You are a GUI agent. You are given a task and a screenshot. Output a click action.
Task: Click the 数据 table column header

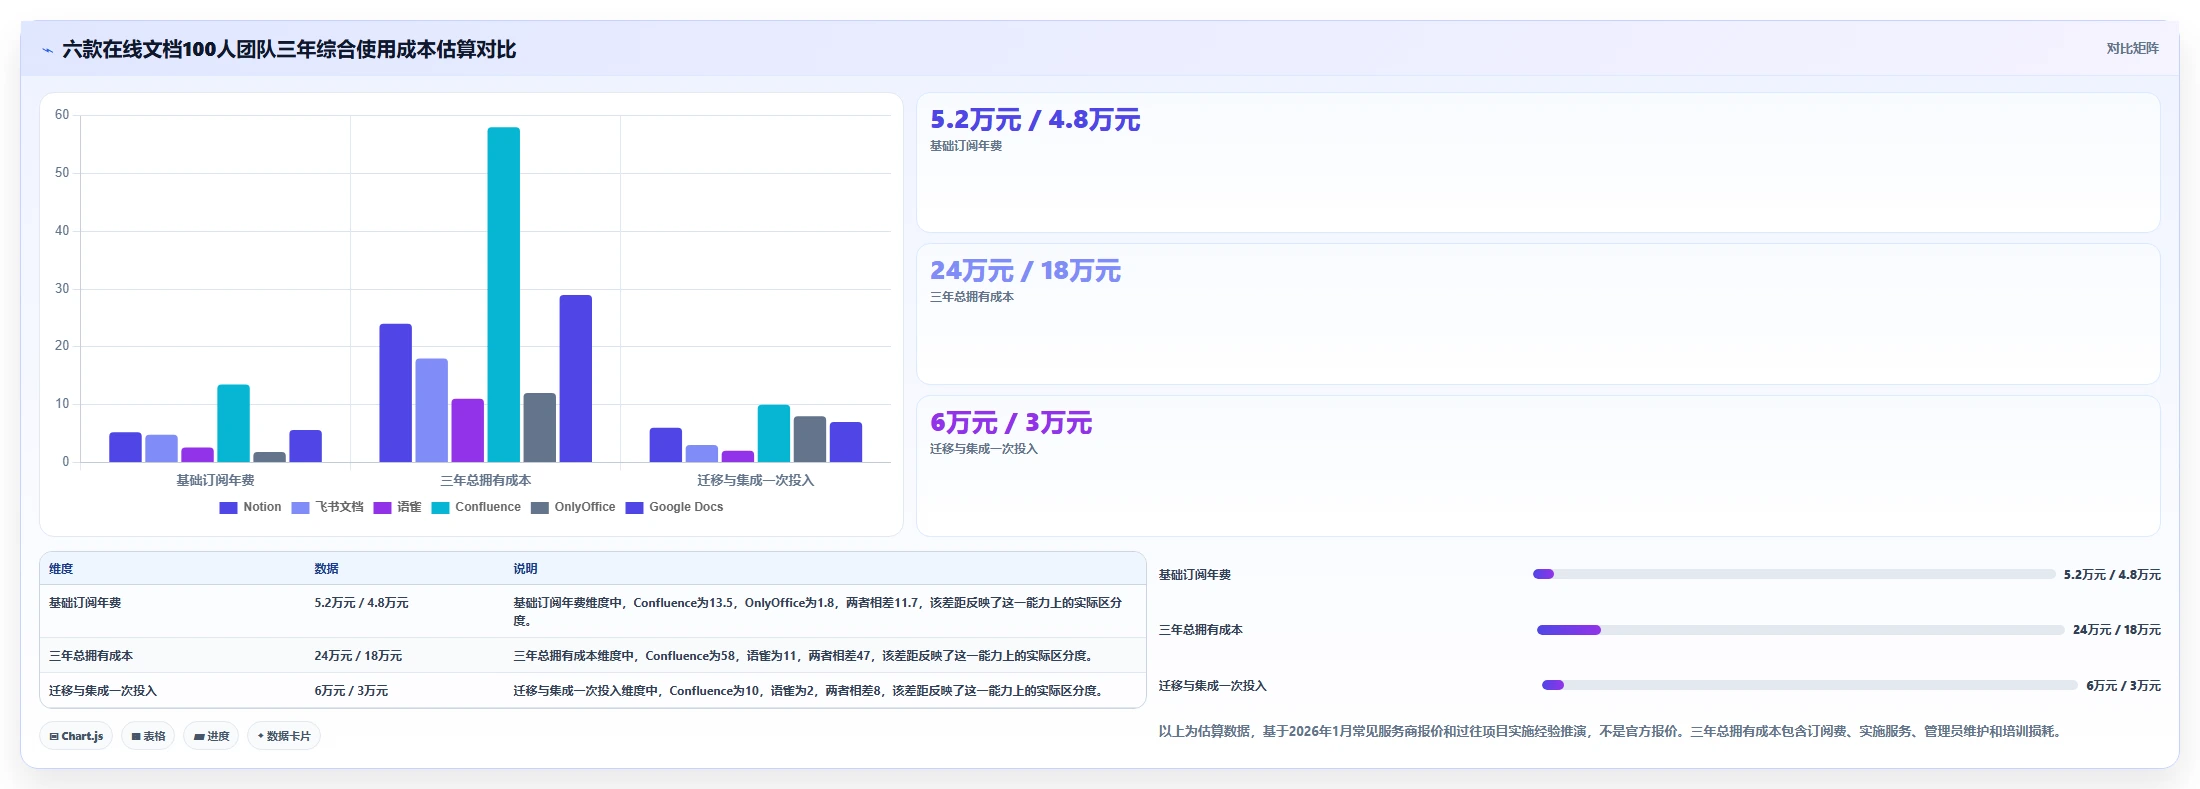[x=326, y=568]
